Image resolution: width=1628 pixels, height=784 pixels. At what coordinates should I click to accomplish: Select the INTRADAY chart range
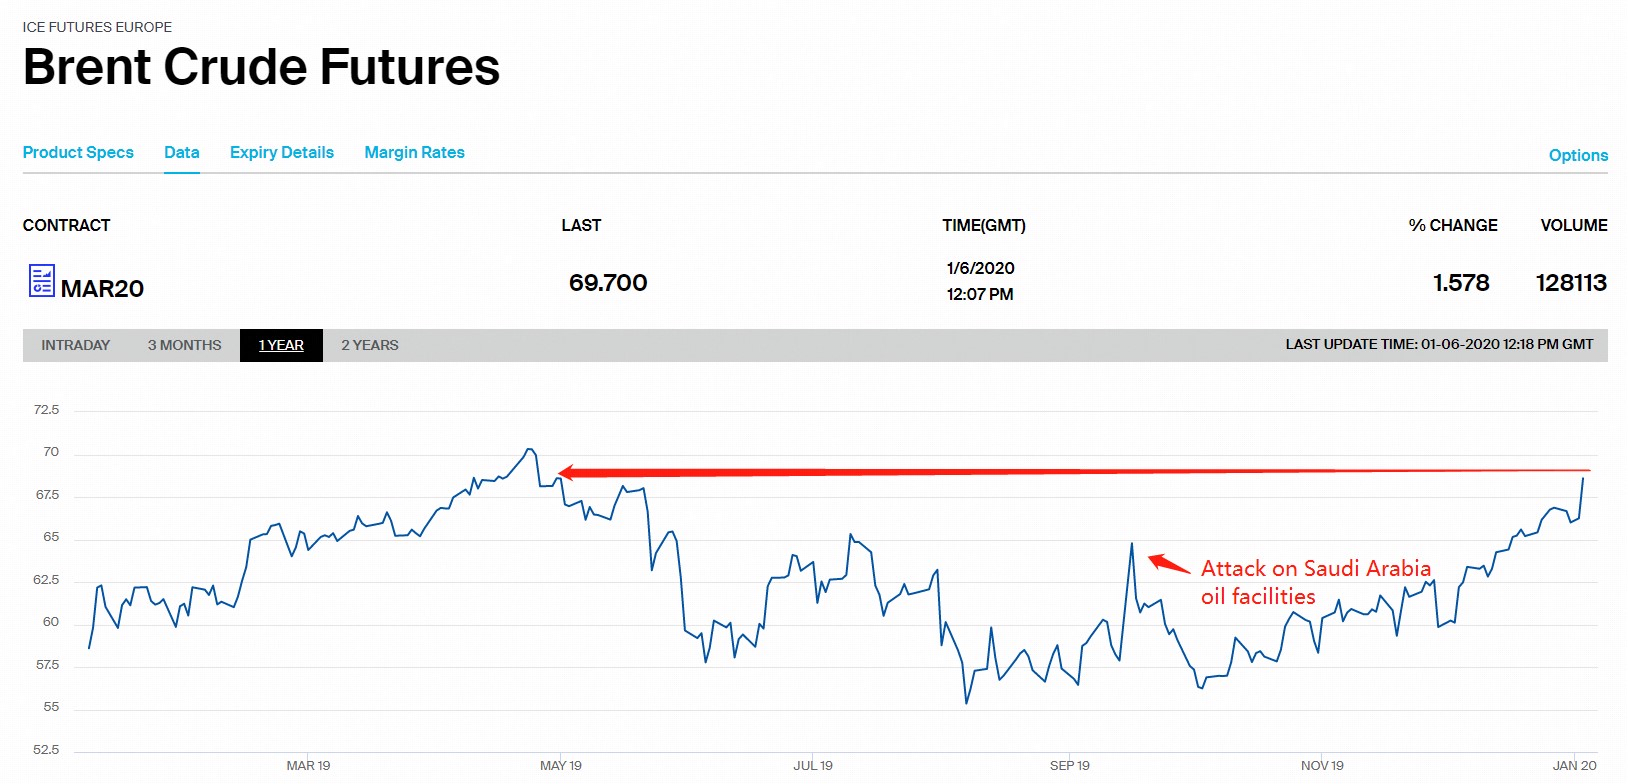tap(76, 345)
